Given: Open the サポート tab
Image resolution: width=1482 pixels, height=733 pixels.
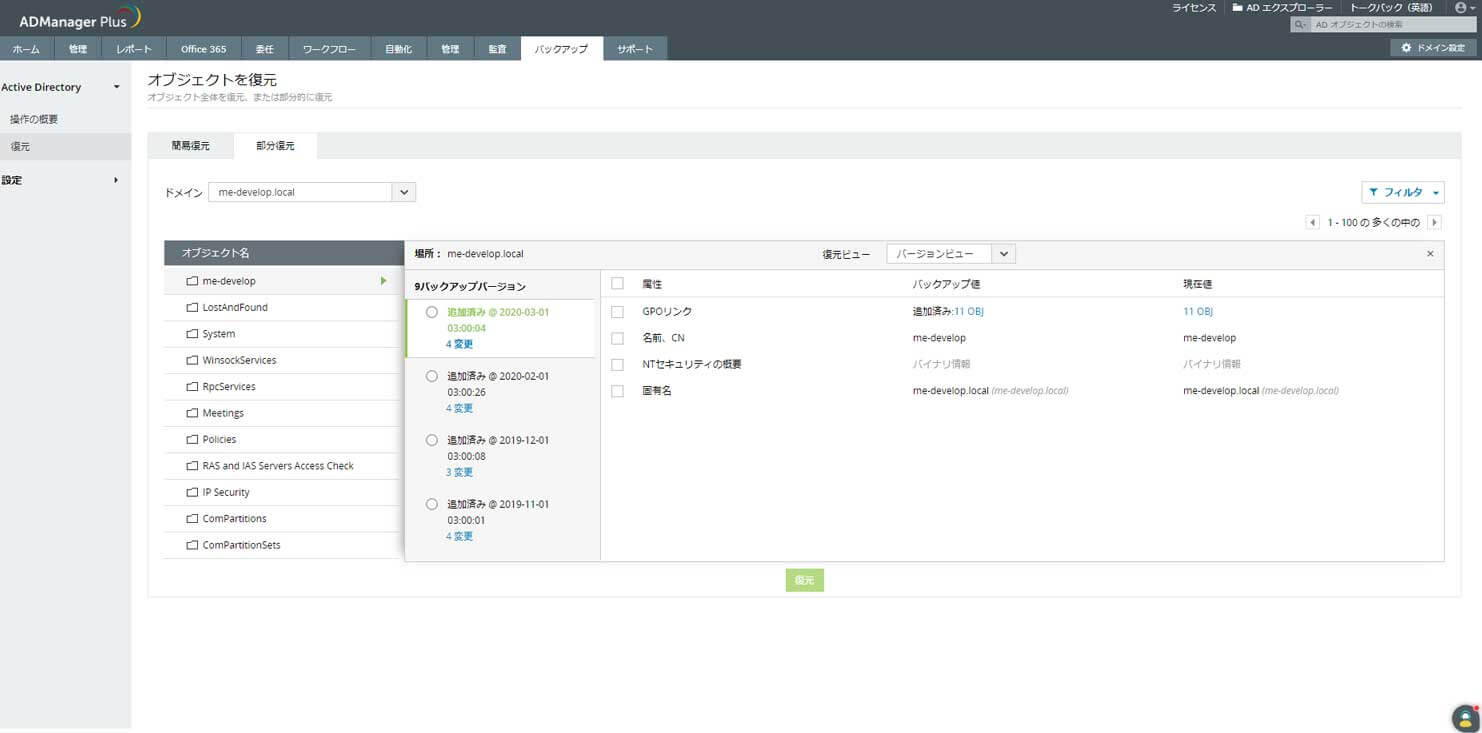Looking at the screenshot, I should point(635,49).
